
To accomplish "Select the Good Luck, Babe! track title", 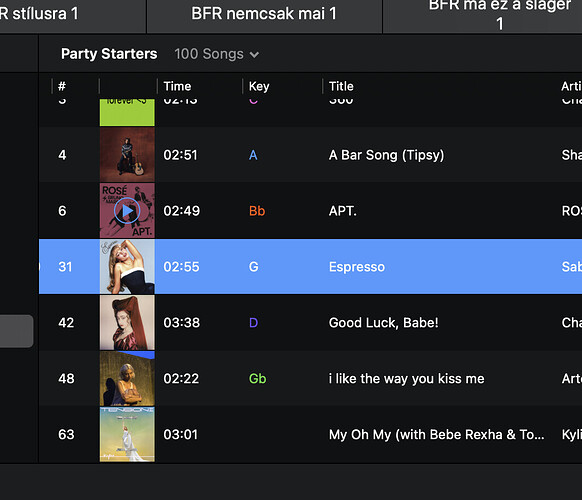I will click(x=383, y=323).
